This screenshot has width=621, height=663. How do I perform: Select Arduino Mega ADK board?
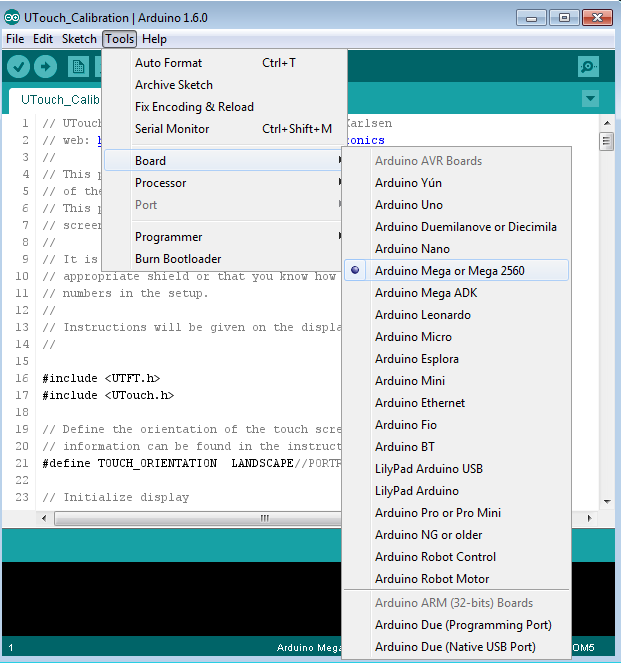click(457, 293)
